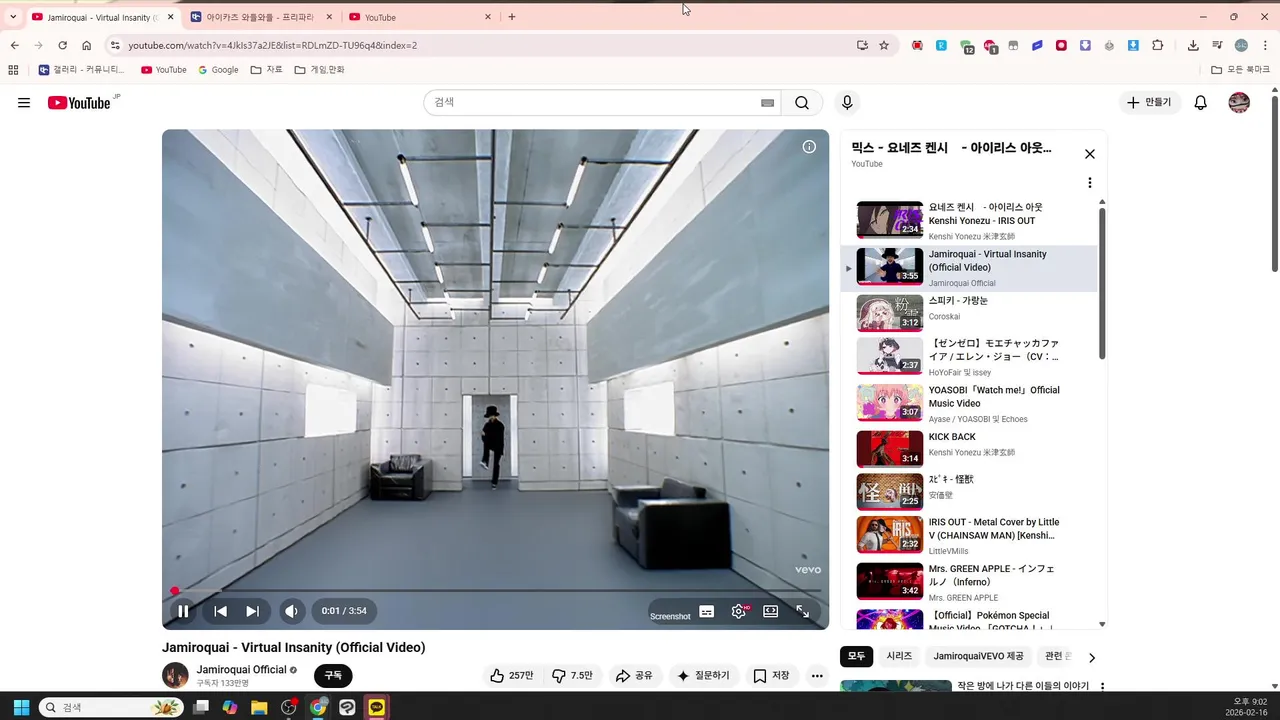Pause the video
Viewport: 1280px width, 720px height.
click(183, 611)
